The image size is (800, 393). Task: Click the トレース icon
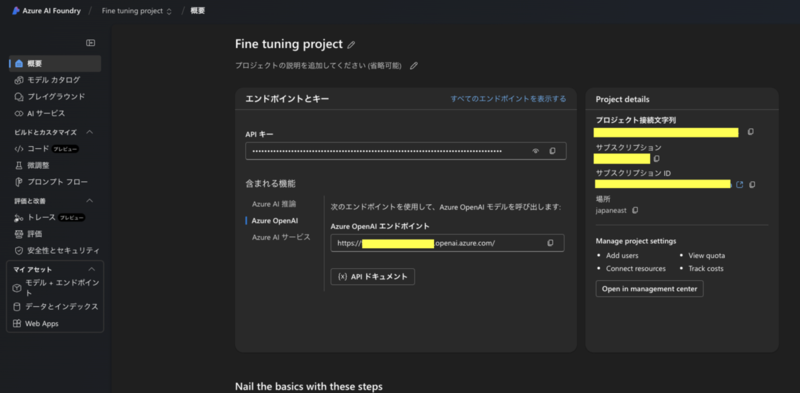coord(19,218)
